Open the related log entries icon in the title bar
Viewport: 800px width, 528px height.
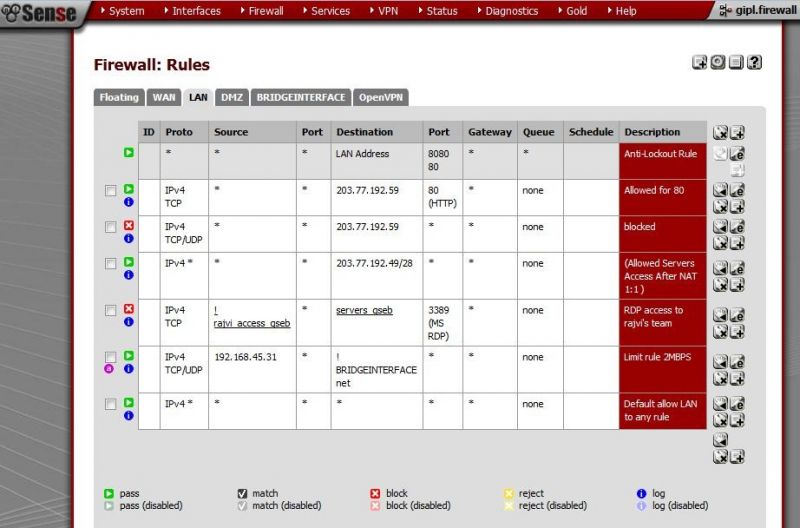click(x=736, y=62)
